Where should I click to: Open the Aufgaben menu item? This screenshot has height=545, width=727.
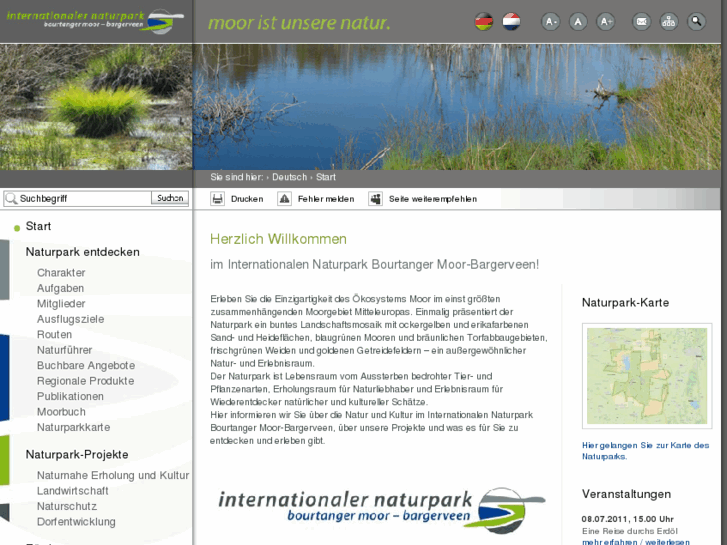(61, 288)
